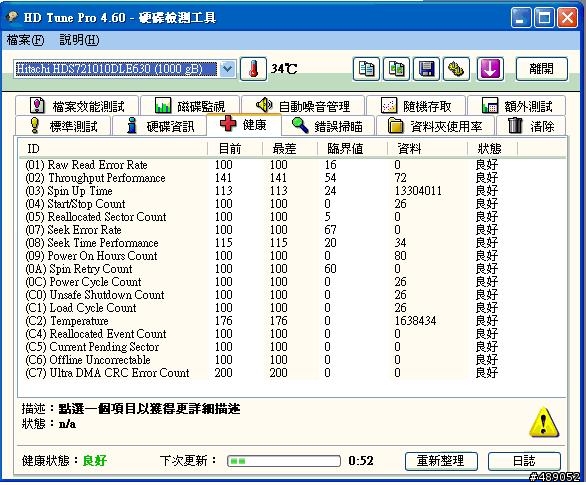Click the 34°C temperature reading
The width and height of the screenshot is (586, 485).
pyautogui.click(x=284, y=69)
